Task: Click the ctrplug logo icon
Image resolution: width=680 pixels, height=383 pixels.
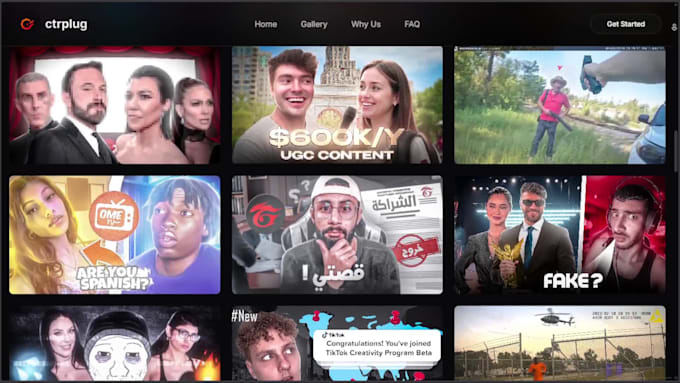Action: [27, 24]
